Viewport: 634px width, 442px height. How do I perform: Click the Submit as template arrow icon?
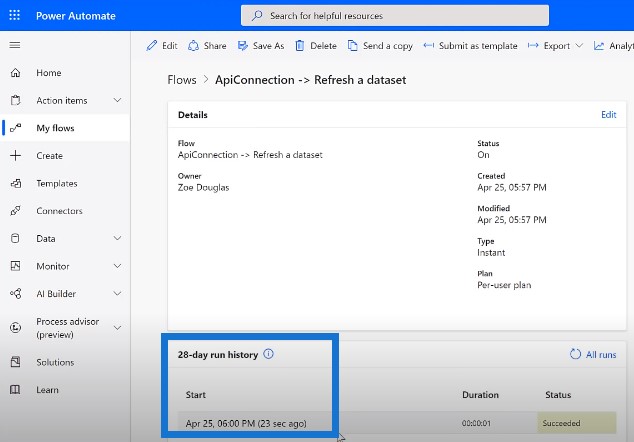tap(429, 45)
